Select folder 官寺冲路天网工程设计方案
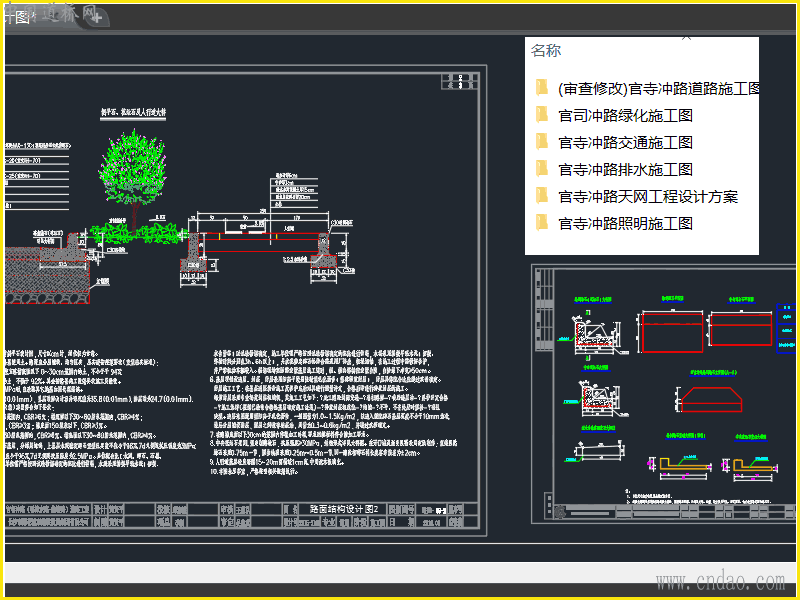 click(x=648, y=197)
